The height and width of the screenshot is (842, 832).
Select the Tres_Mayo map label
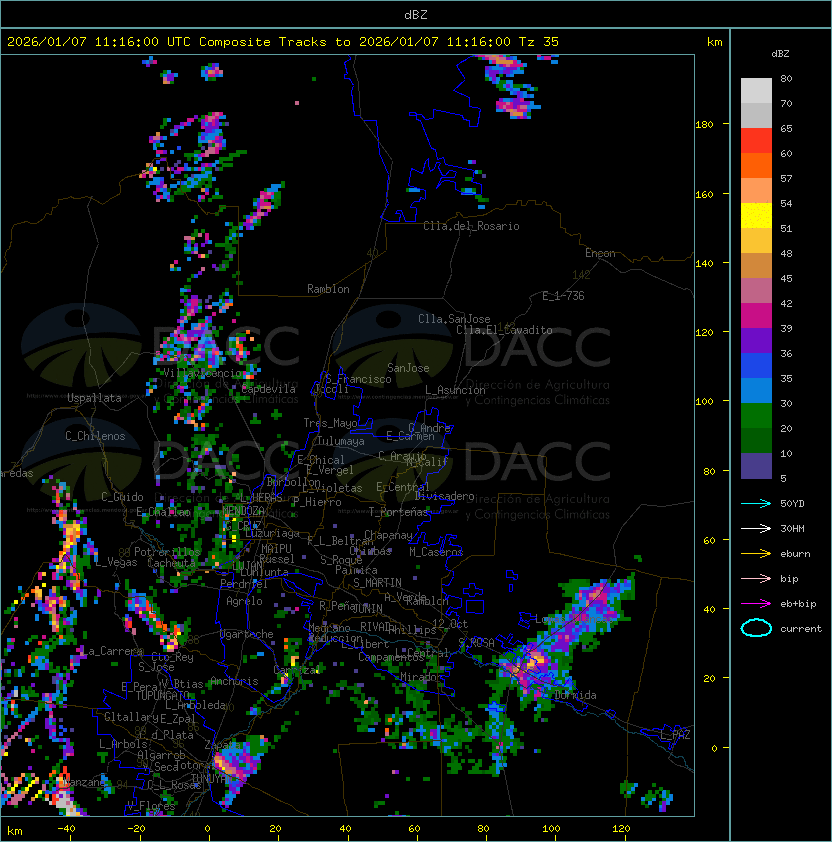[330, 423]
